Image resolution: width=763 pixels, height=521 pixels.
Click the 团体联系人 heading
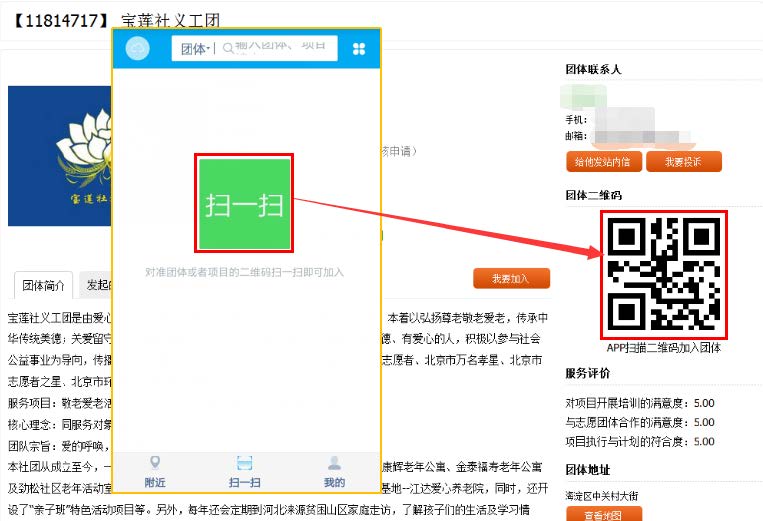tap(593, 69)
